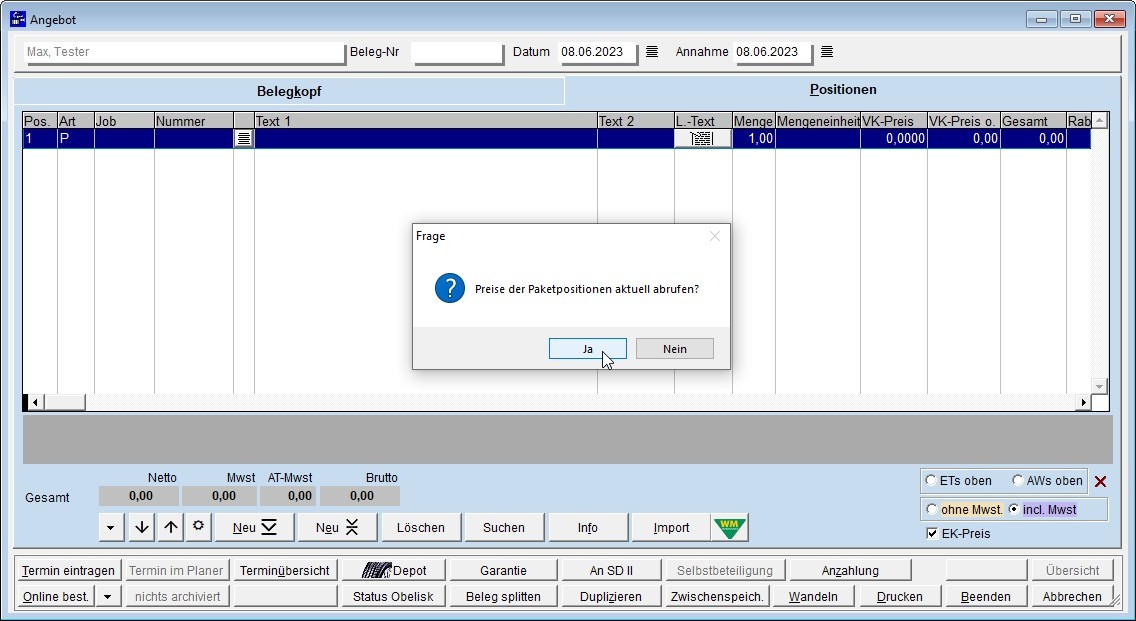Insert new position below with Neu down button
1136x621 pixels.
254,528
